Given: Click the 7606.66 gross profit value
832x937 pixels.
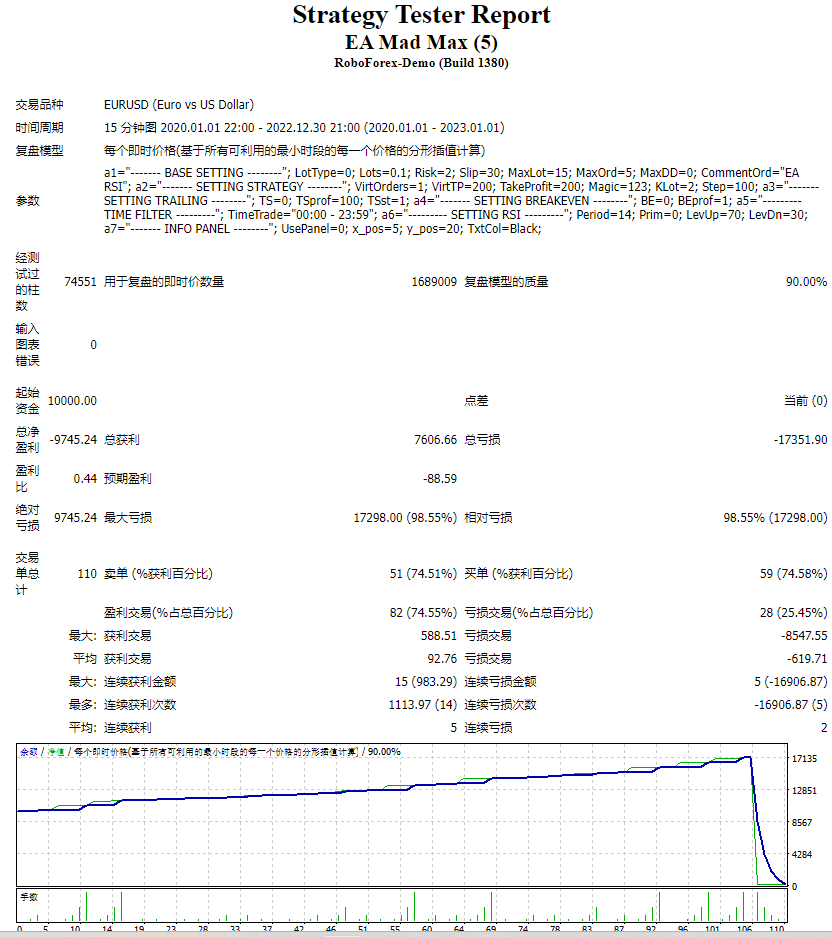Looking at the screenshot, I should point(435,439).
